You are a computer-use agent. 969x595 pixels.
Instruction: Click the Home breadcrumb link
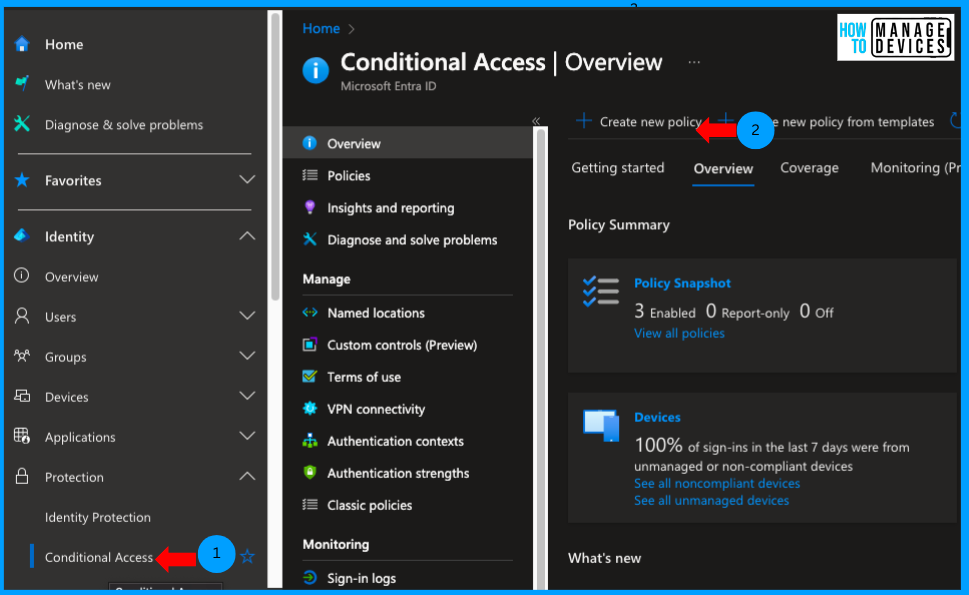pos(321,28)
